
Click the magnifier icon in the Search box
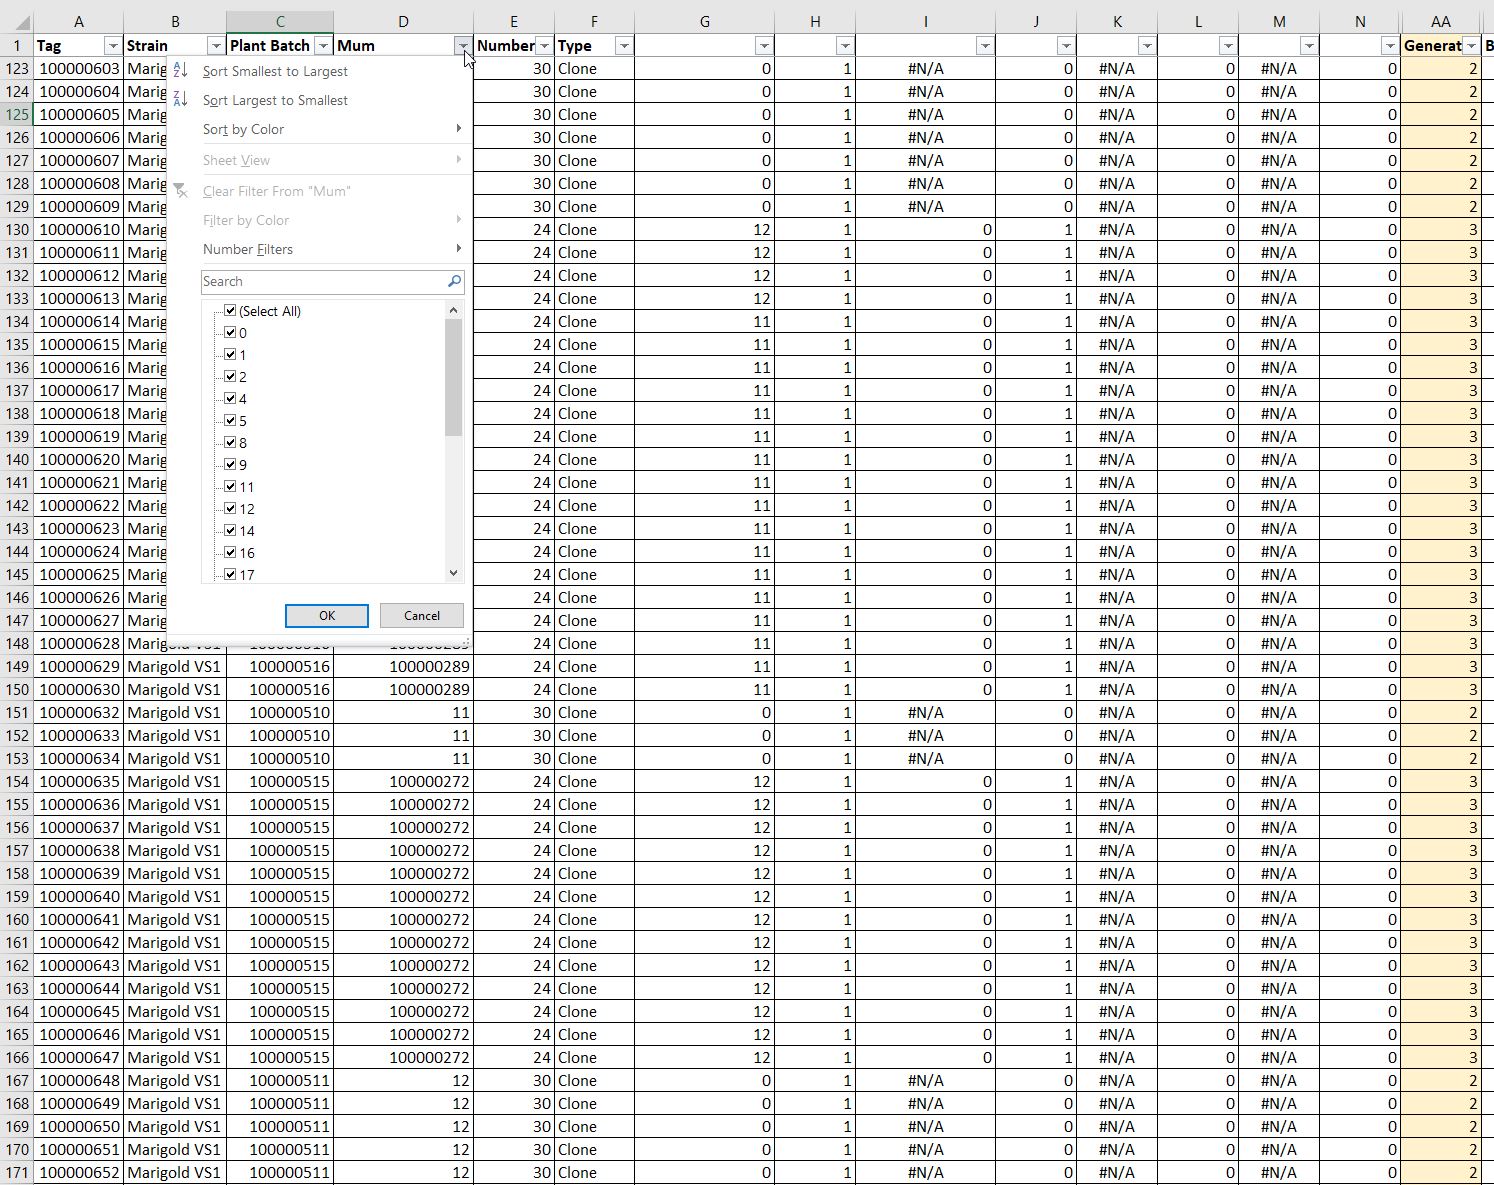pos(454,282)
